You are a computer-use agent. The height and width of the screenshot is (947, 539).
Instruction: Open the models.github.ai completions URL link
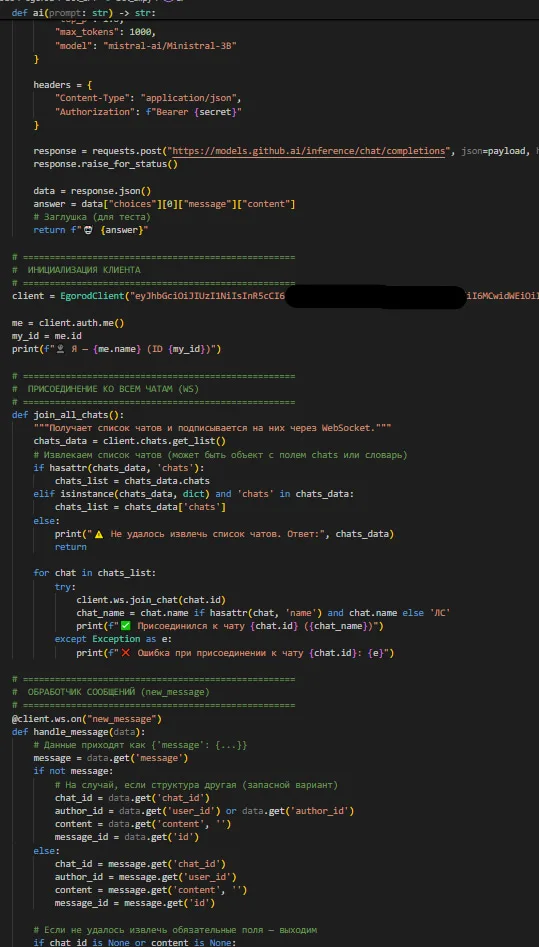point(308,151)
